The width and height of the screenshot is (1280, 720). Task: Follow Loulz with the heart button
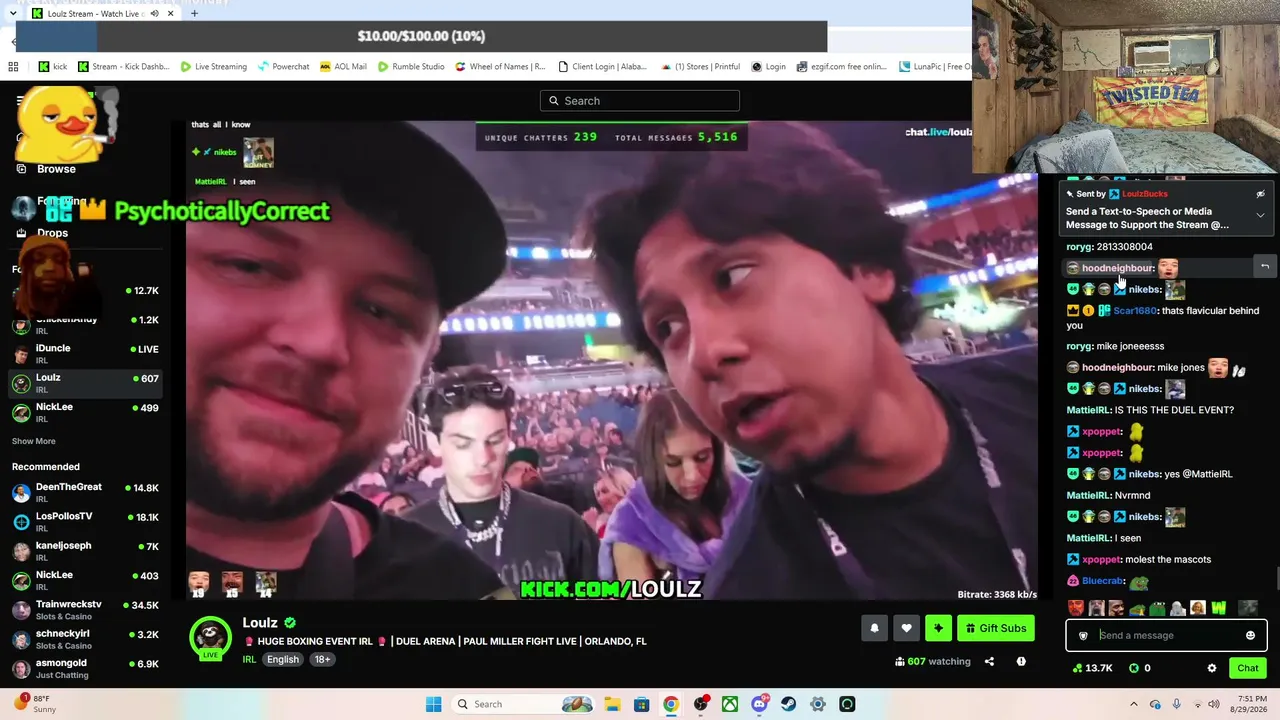click(906, 628)
